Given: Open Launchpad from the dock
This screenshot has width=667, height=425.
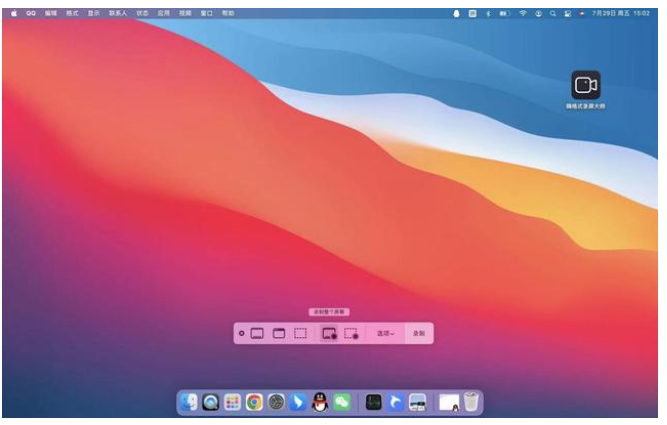Looking at the screenshot, I should point(233,402).
